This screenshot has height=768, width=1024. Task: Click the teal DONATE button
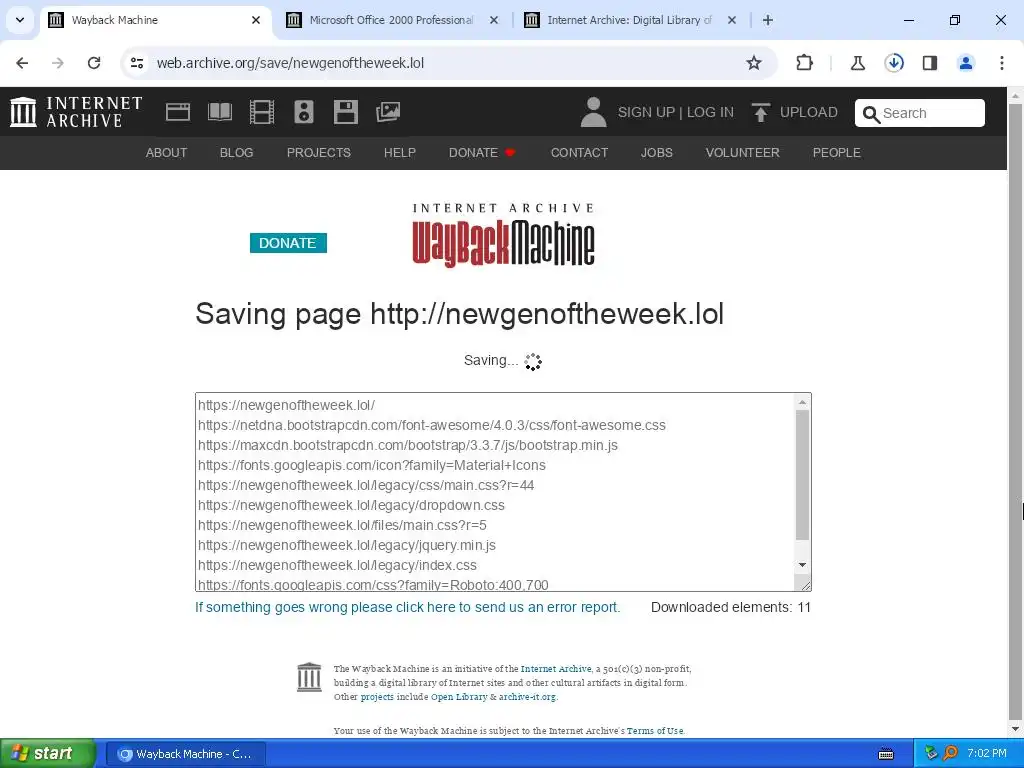(x=288, y=243)
